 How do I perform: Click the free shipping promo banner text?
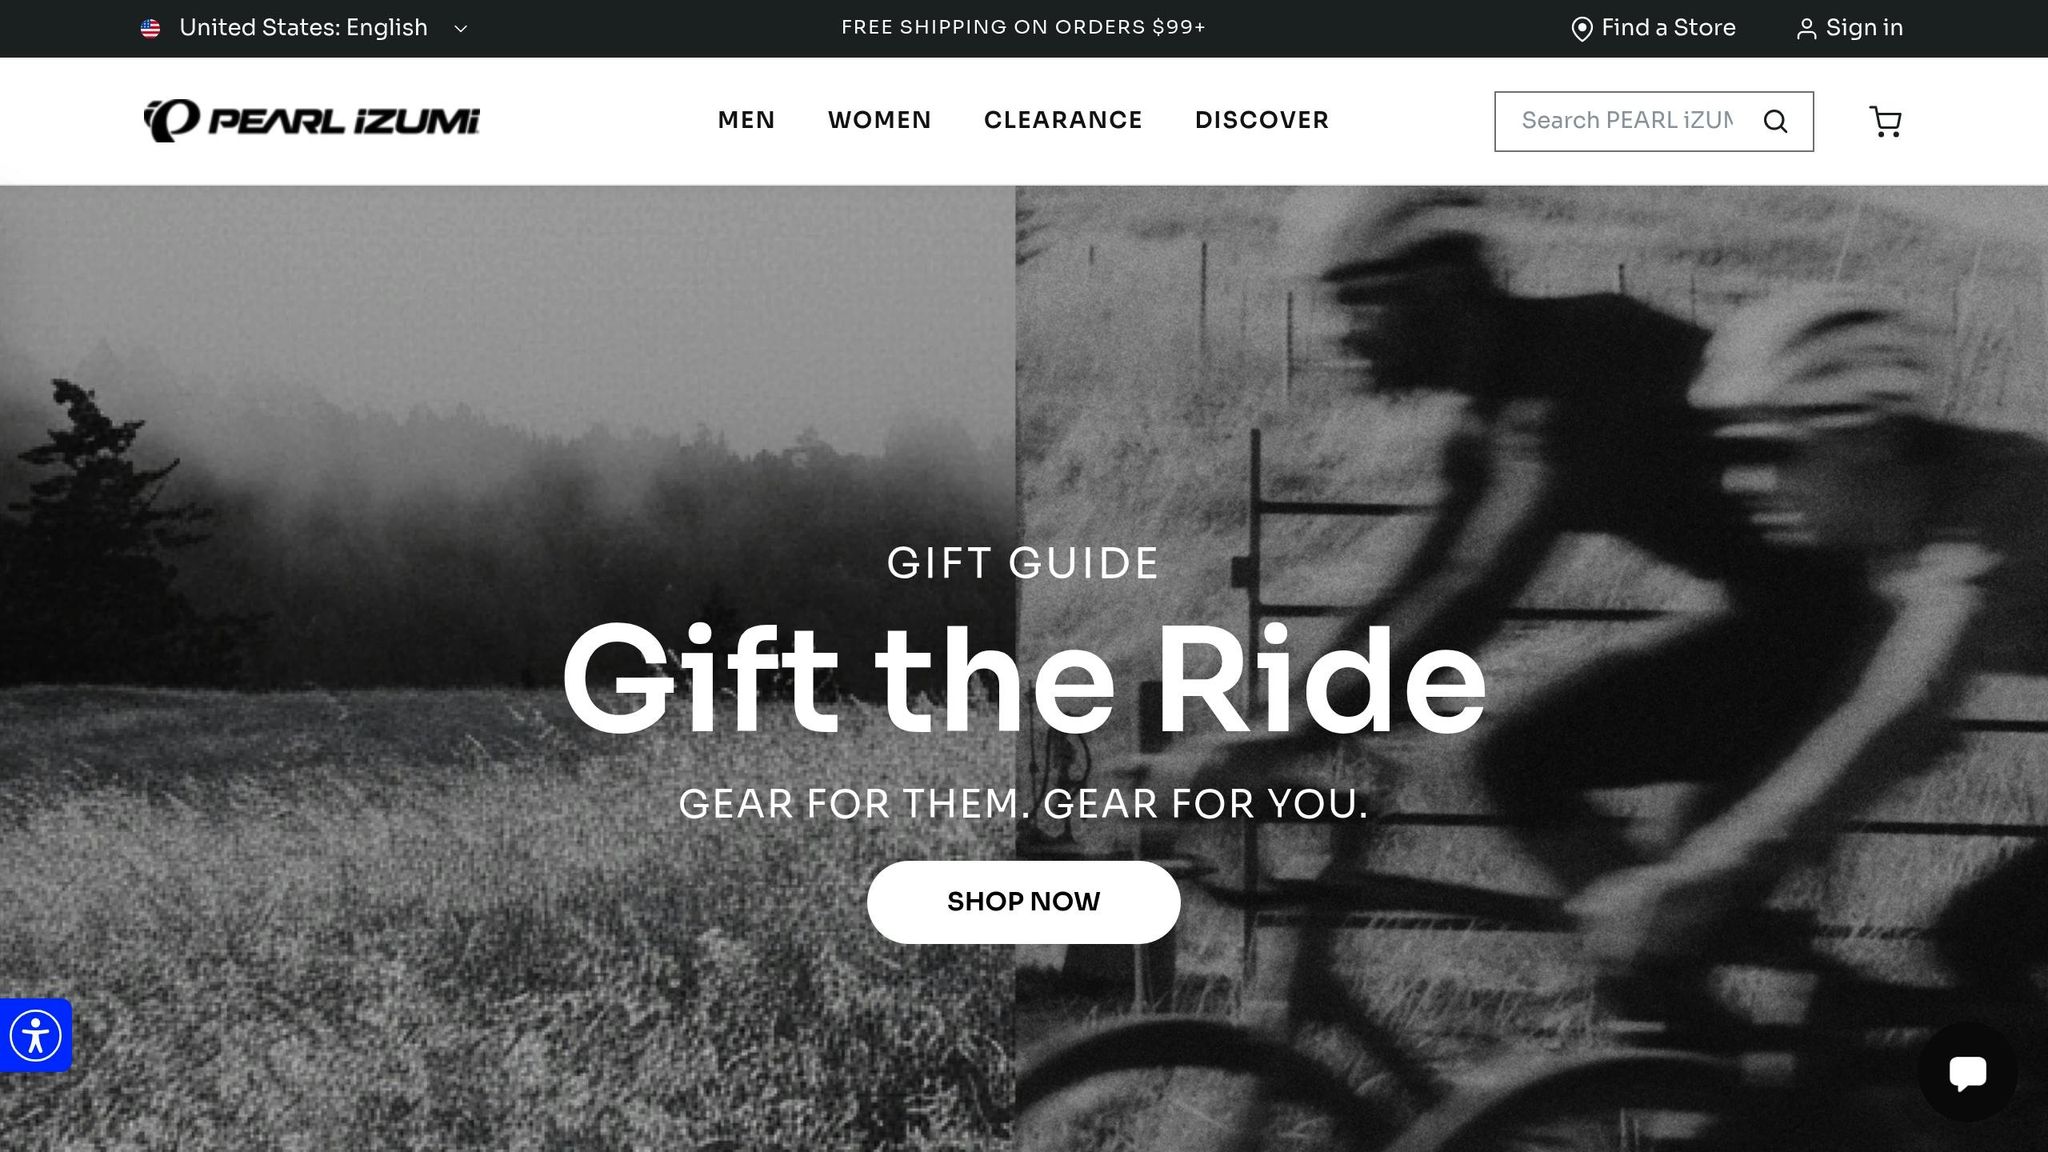pos(1023,28)
